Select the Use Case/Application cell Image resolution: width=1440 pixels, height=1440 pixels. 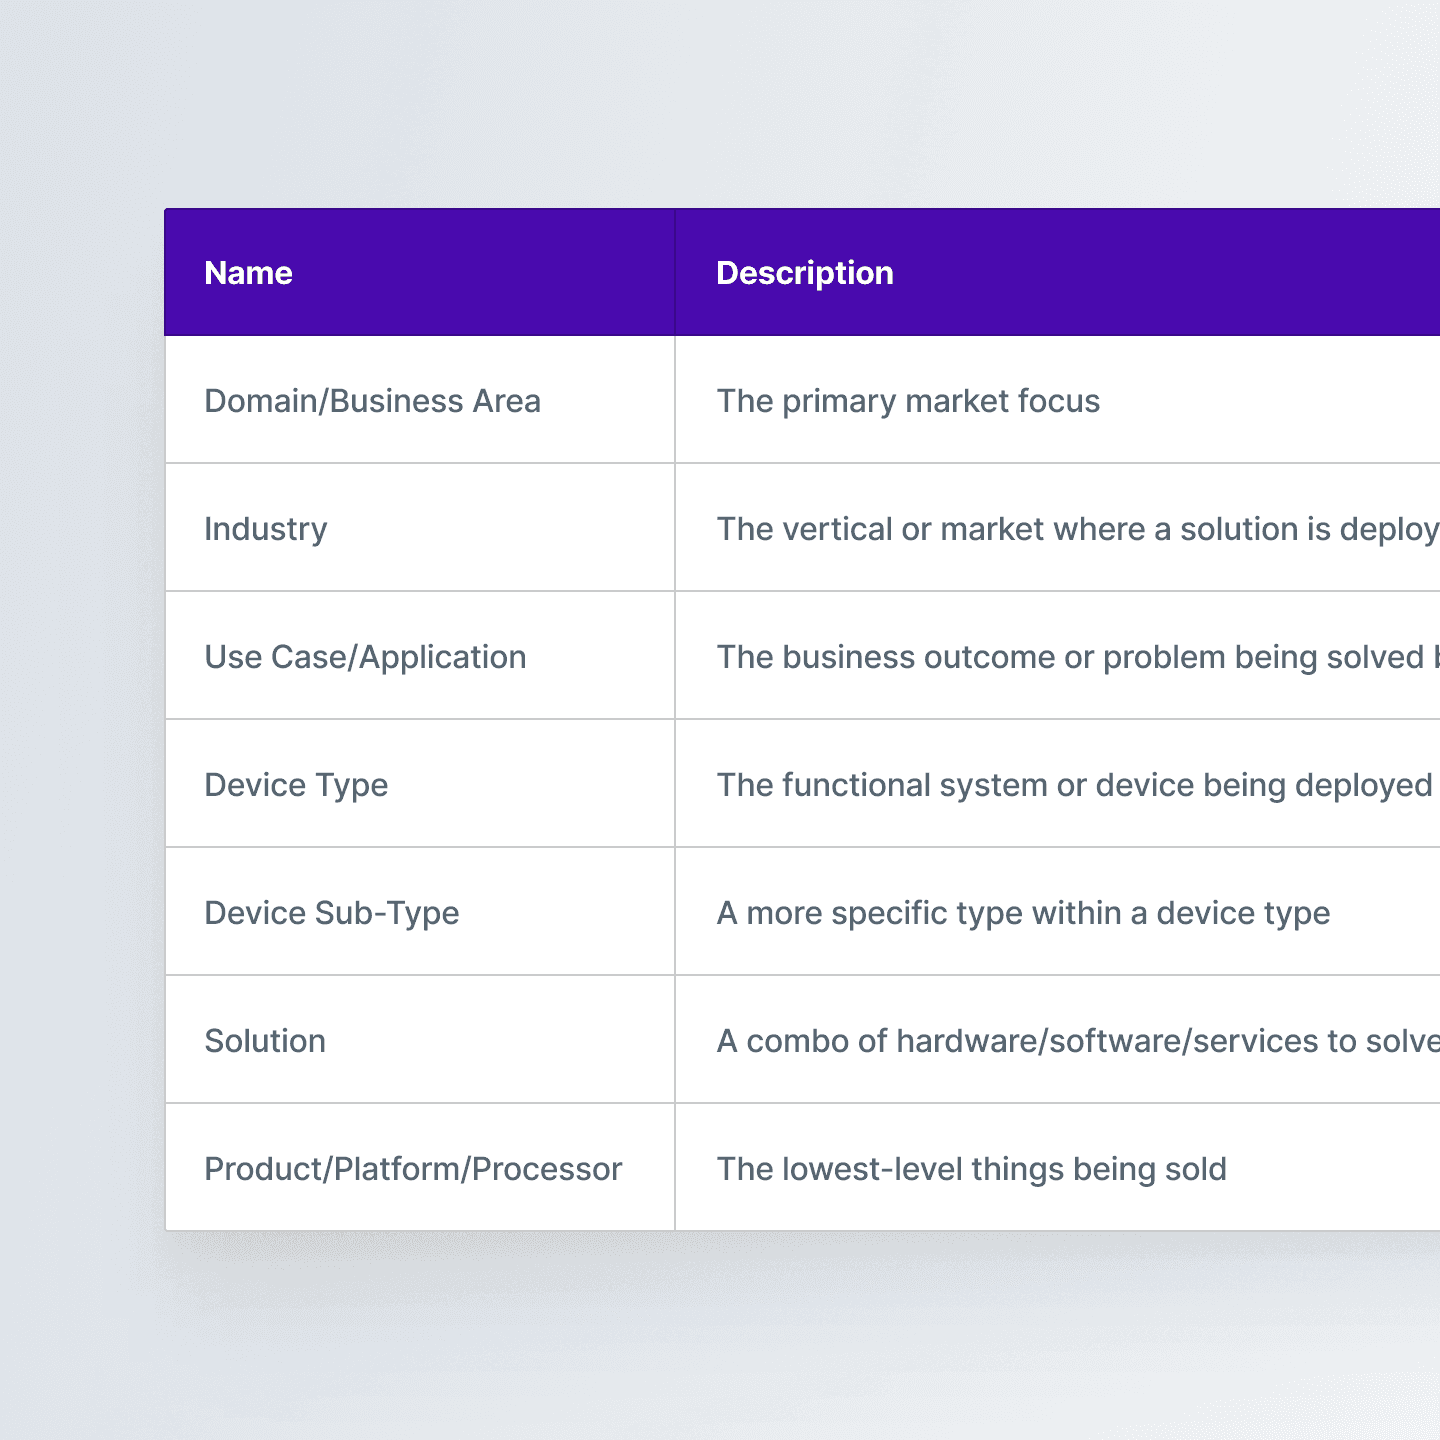pos(420,656)
